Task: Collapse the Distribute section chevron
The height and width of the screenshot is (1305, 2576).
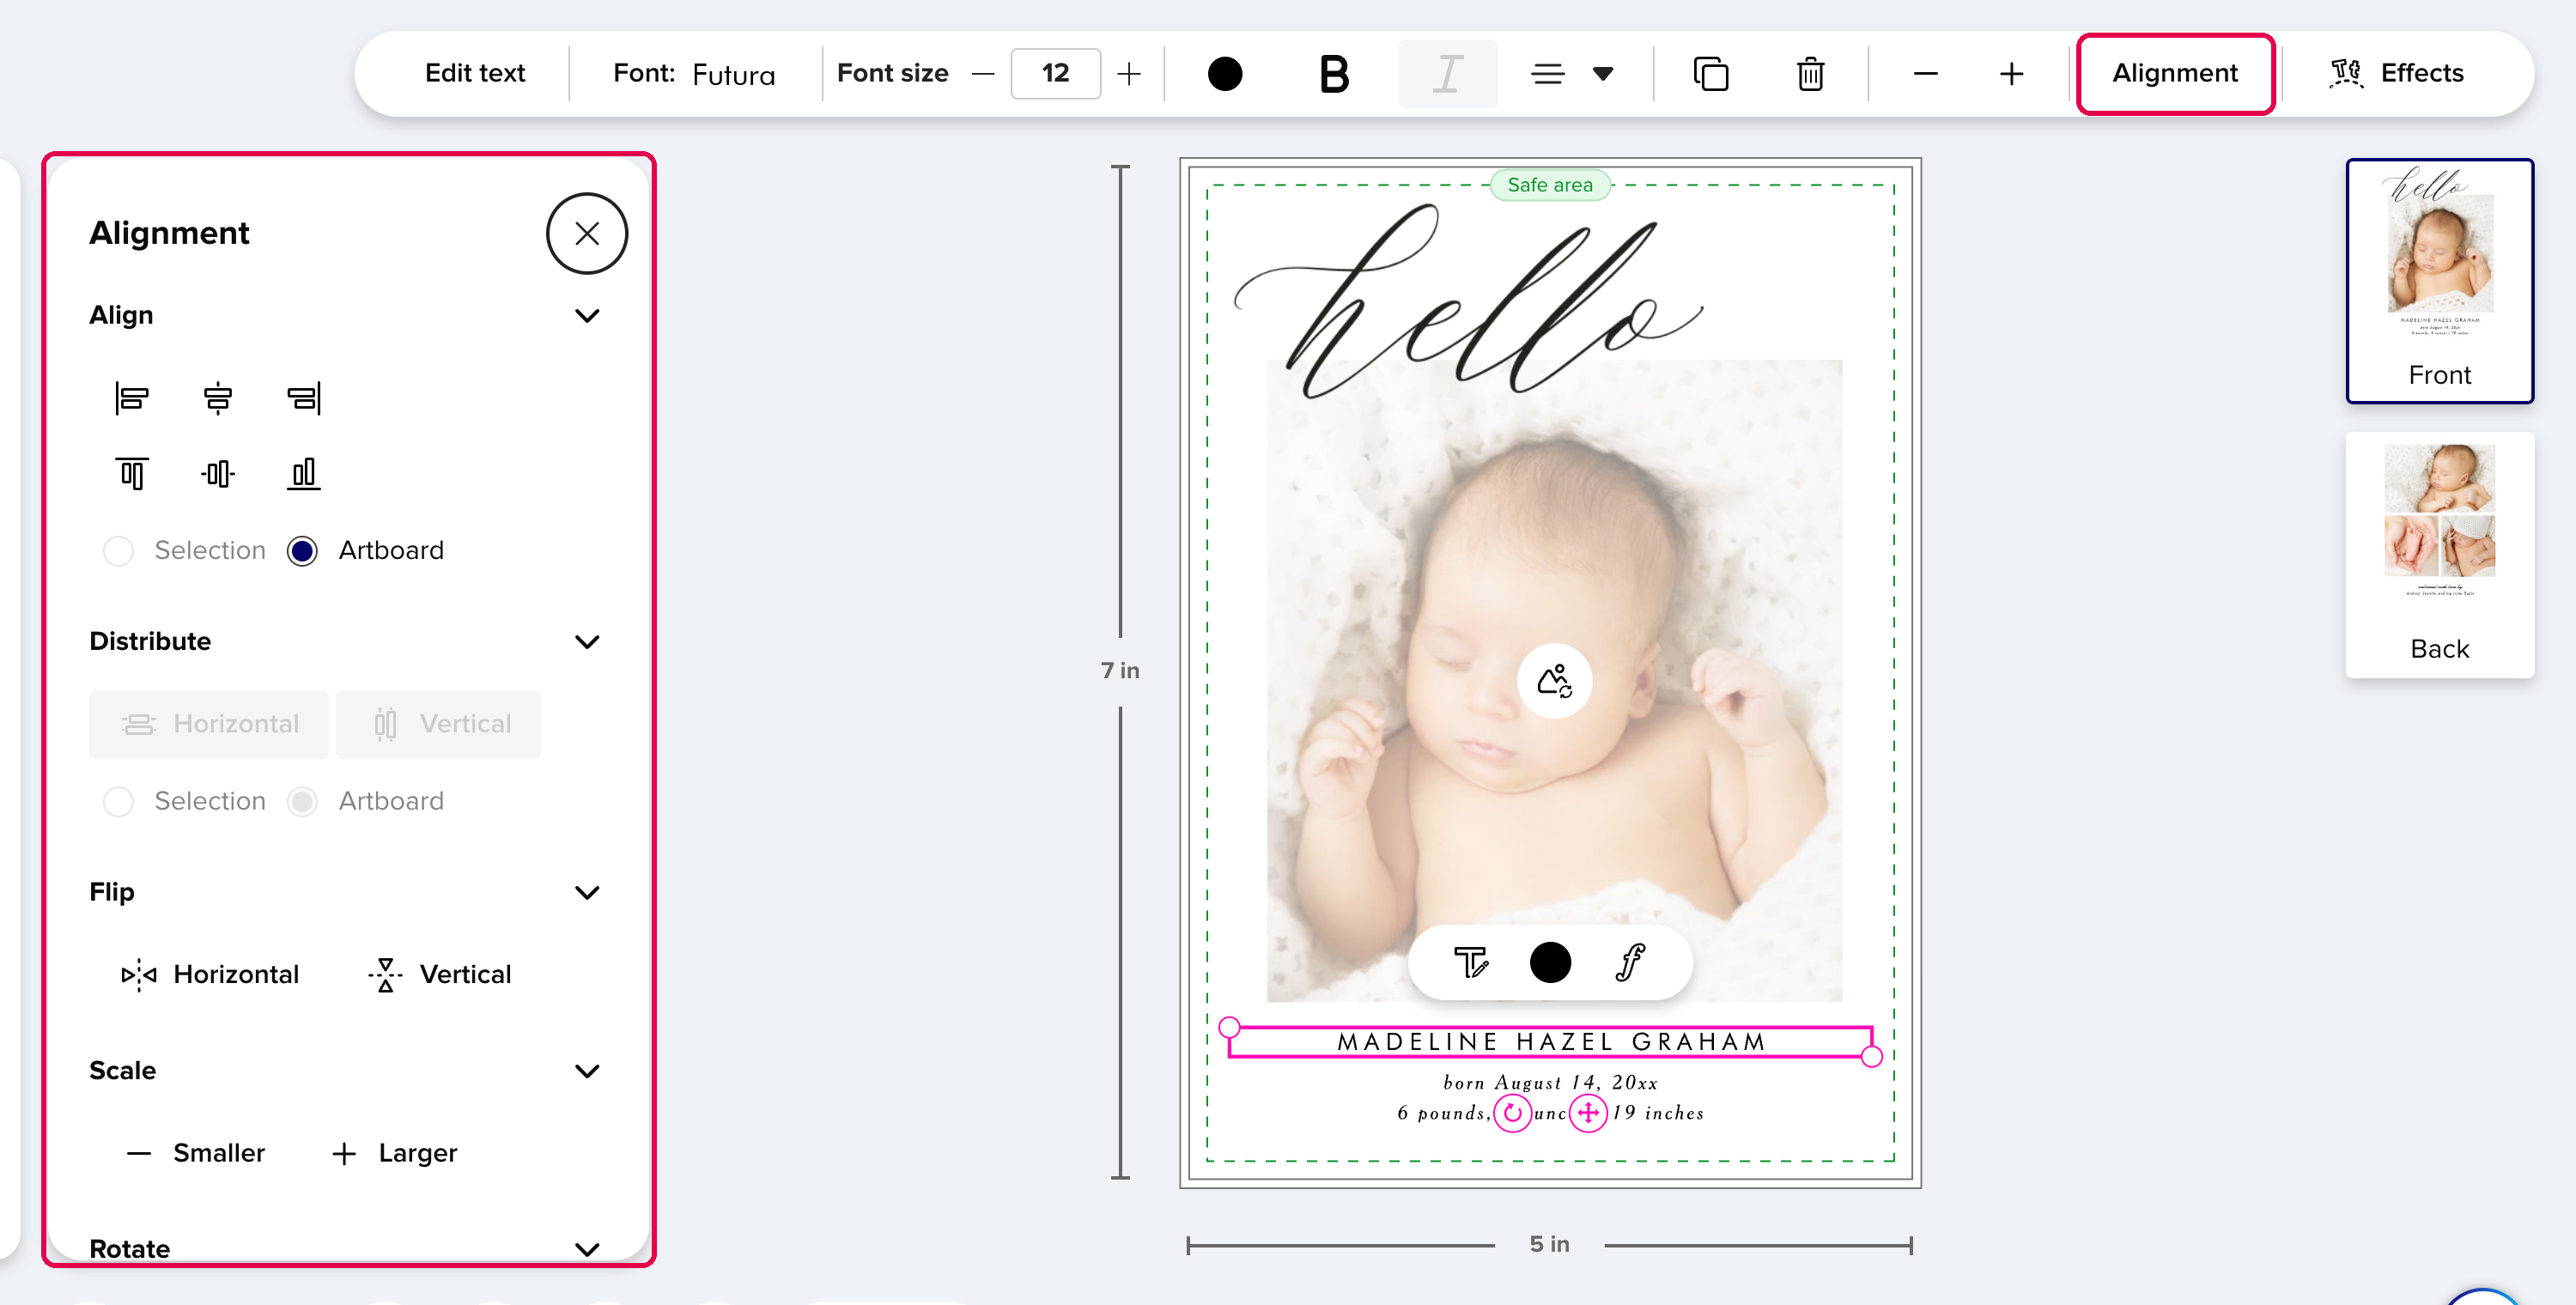Action: (587, 642)
